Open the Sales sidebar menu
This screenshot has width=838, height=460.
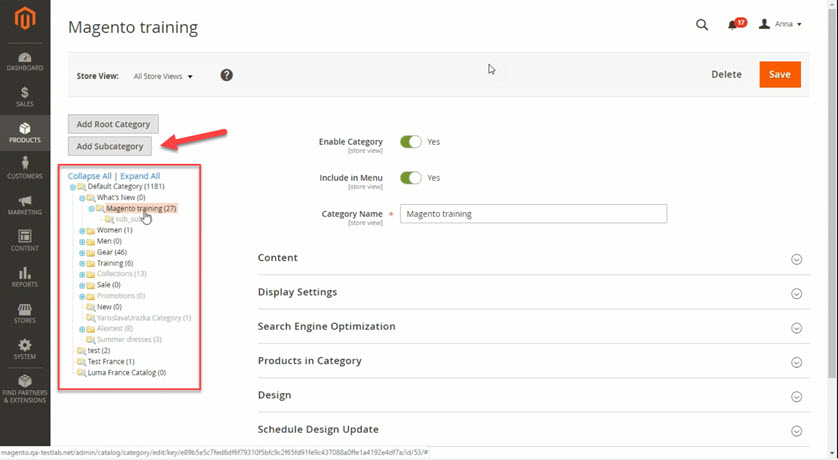[x=25, y=97]
